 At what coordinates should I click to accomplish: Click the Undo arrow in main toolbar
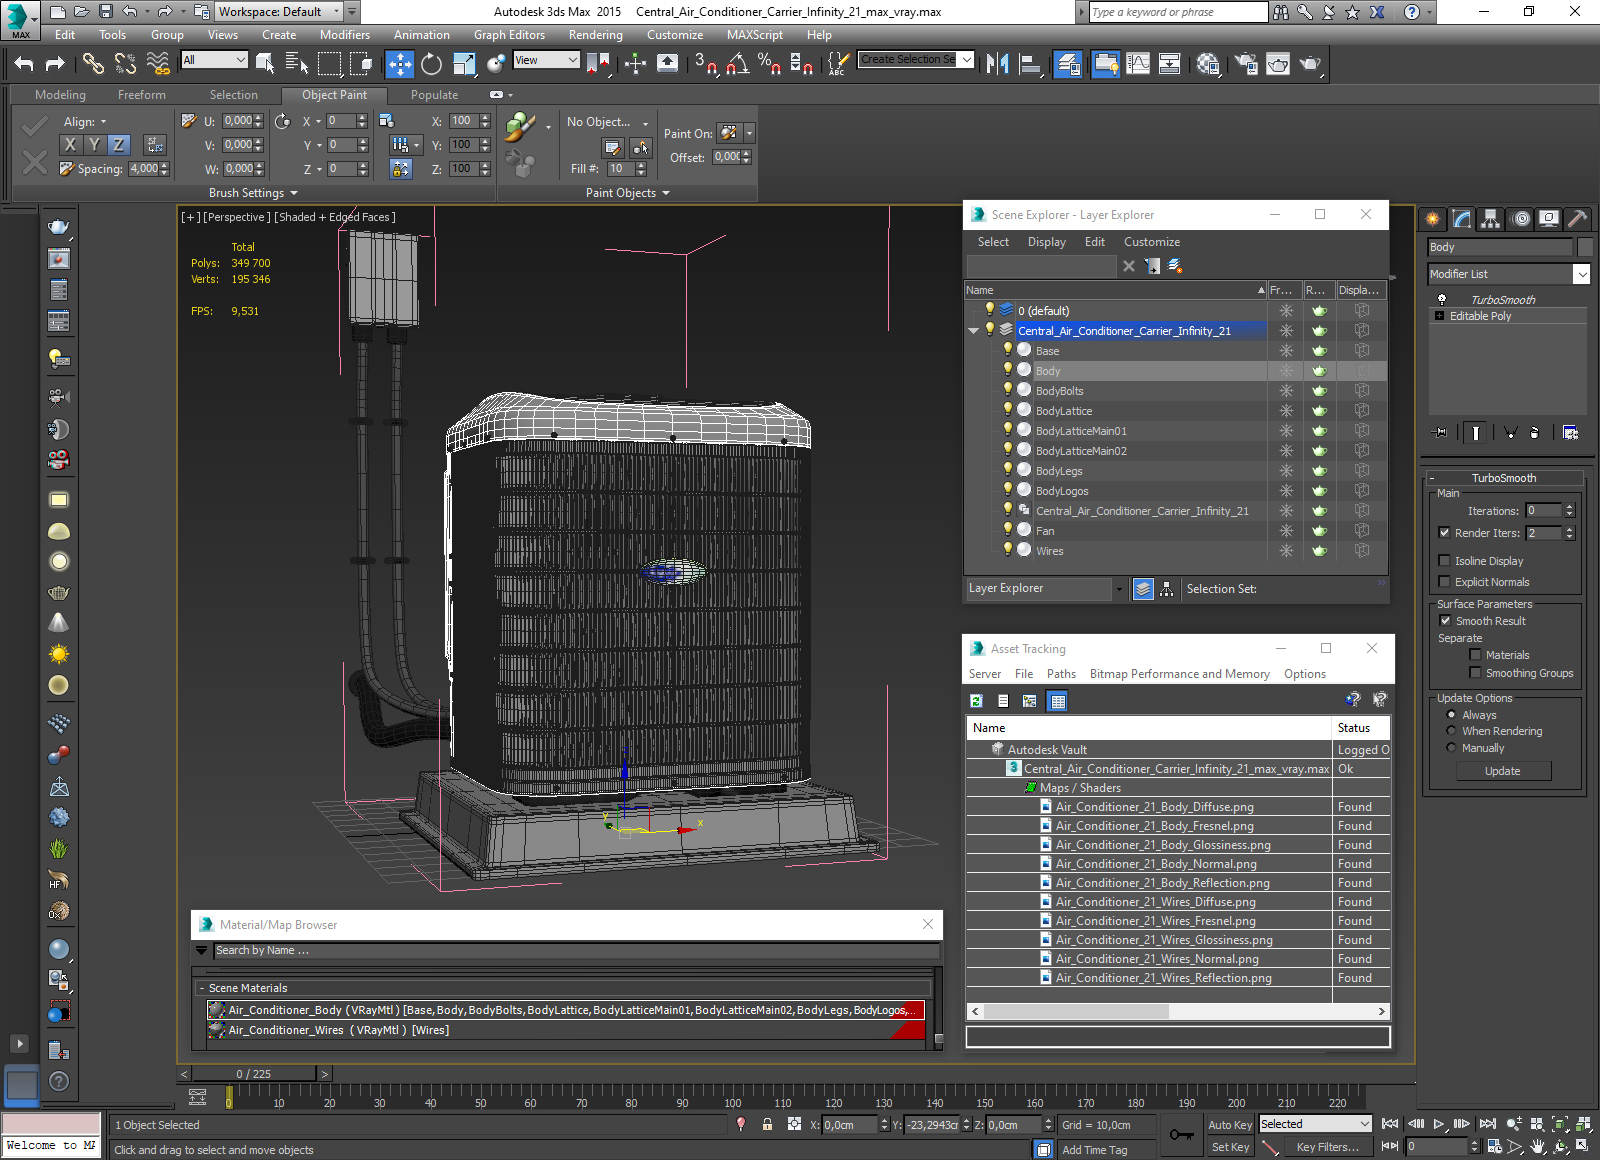click(24, 64)
